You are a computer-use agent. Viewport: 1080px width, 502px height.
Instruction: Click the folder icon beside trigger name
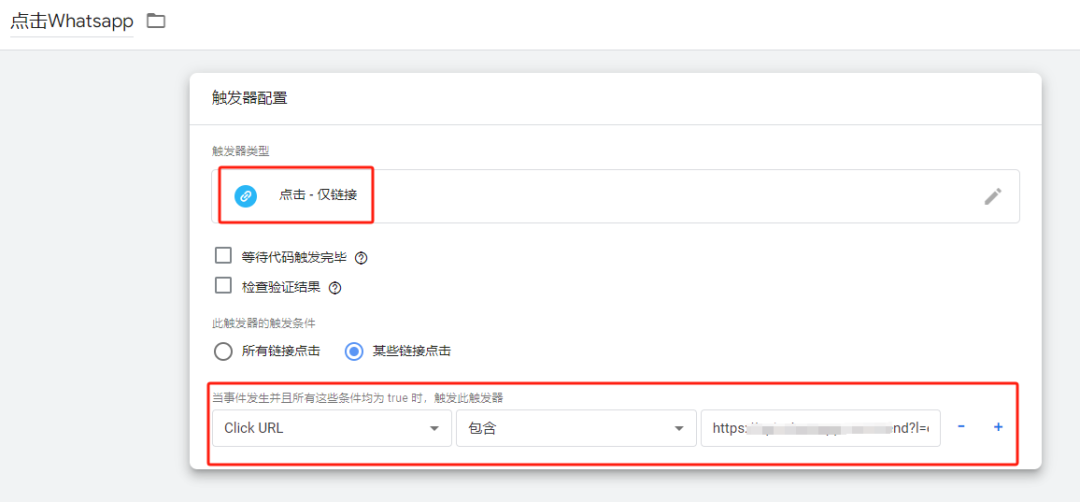point(156,21)
